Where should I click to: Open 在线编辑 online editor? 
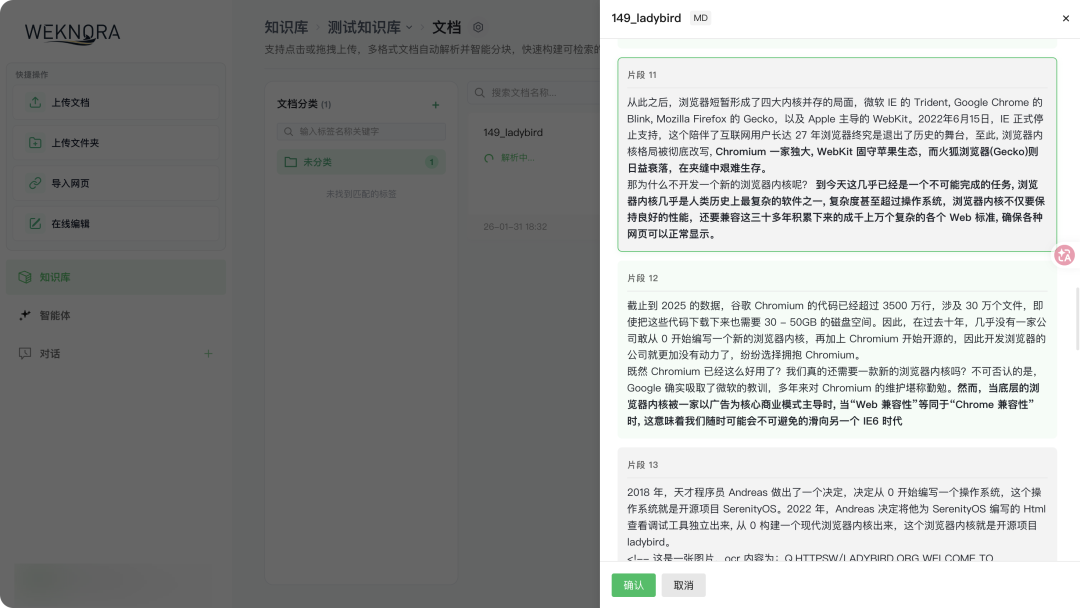click(116, 224)
